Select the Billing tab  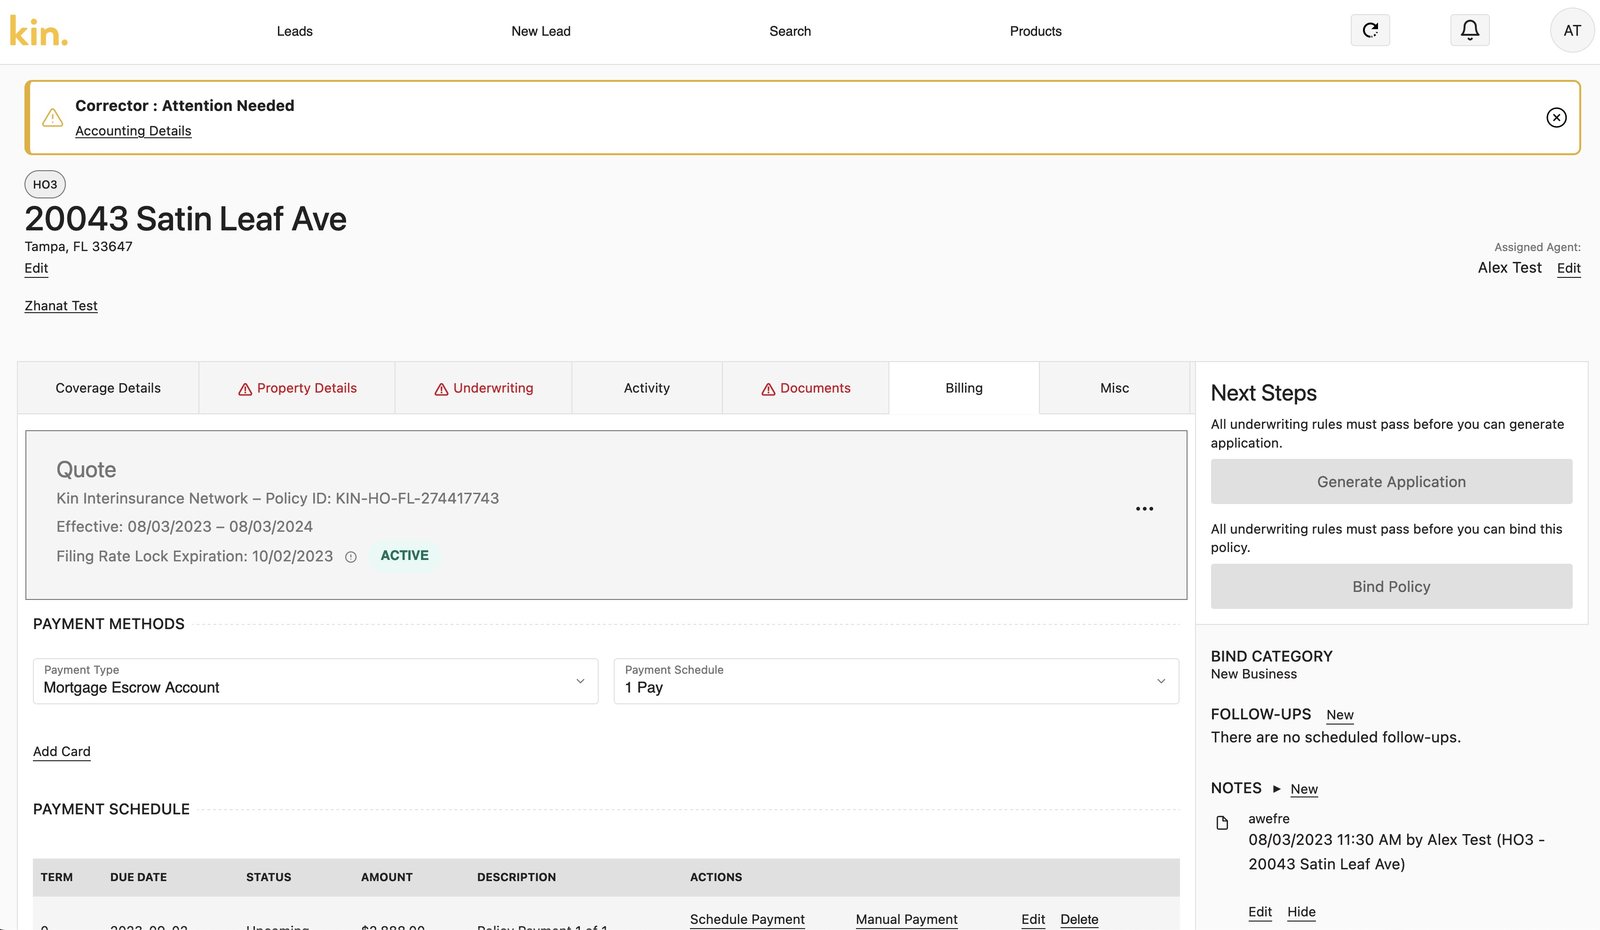tap(964, 388)
